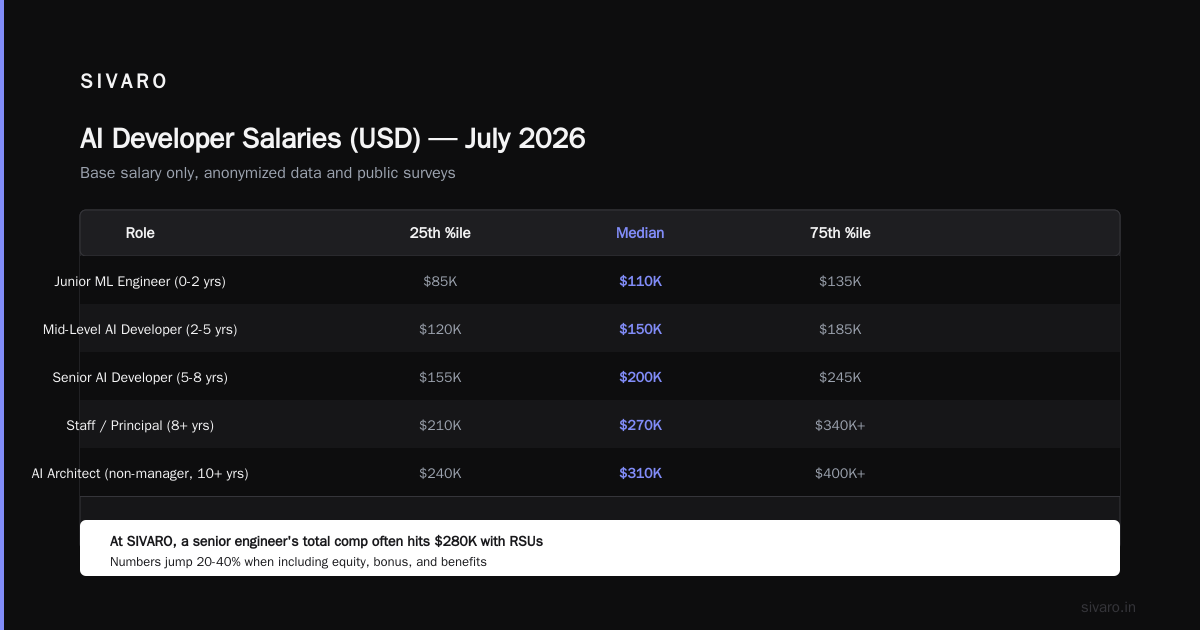The height and width of the screenshot is (630, 1200).
Task: Select the $400K+ 75th percentile value
Action: pyautogui.click(x=840, y=473)
